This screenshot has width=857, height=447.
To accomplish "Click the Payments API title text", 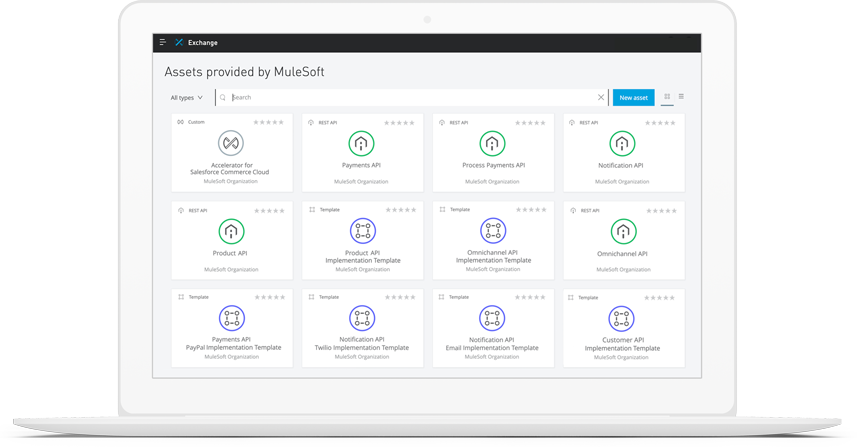I will [x=361, y=165].
